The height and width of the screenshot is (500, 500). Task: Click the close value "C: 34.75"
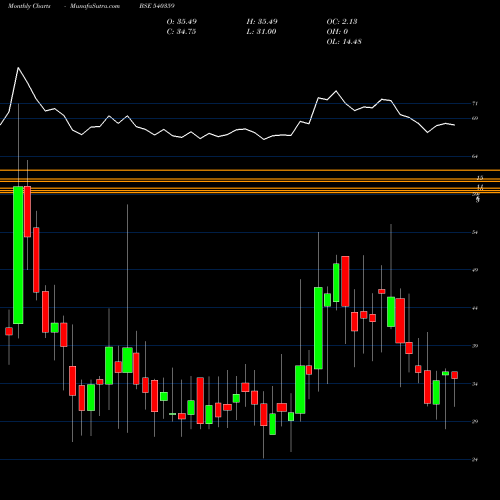[x=181, y=32]
